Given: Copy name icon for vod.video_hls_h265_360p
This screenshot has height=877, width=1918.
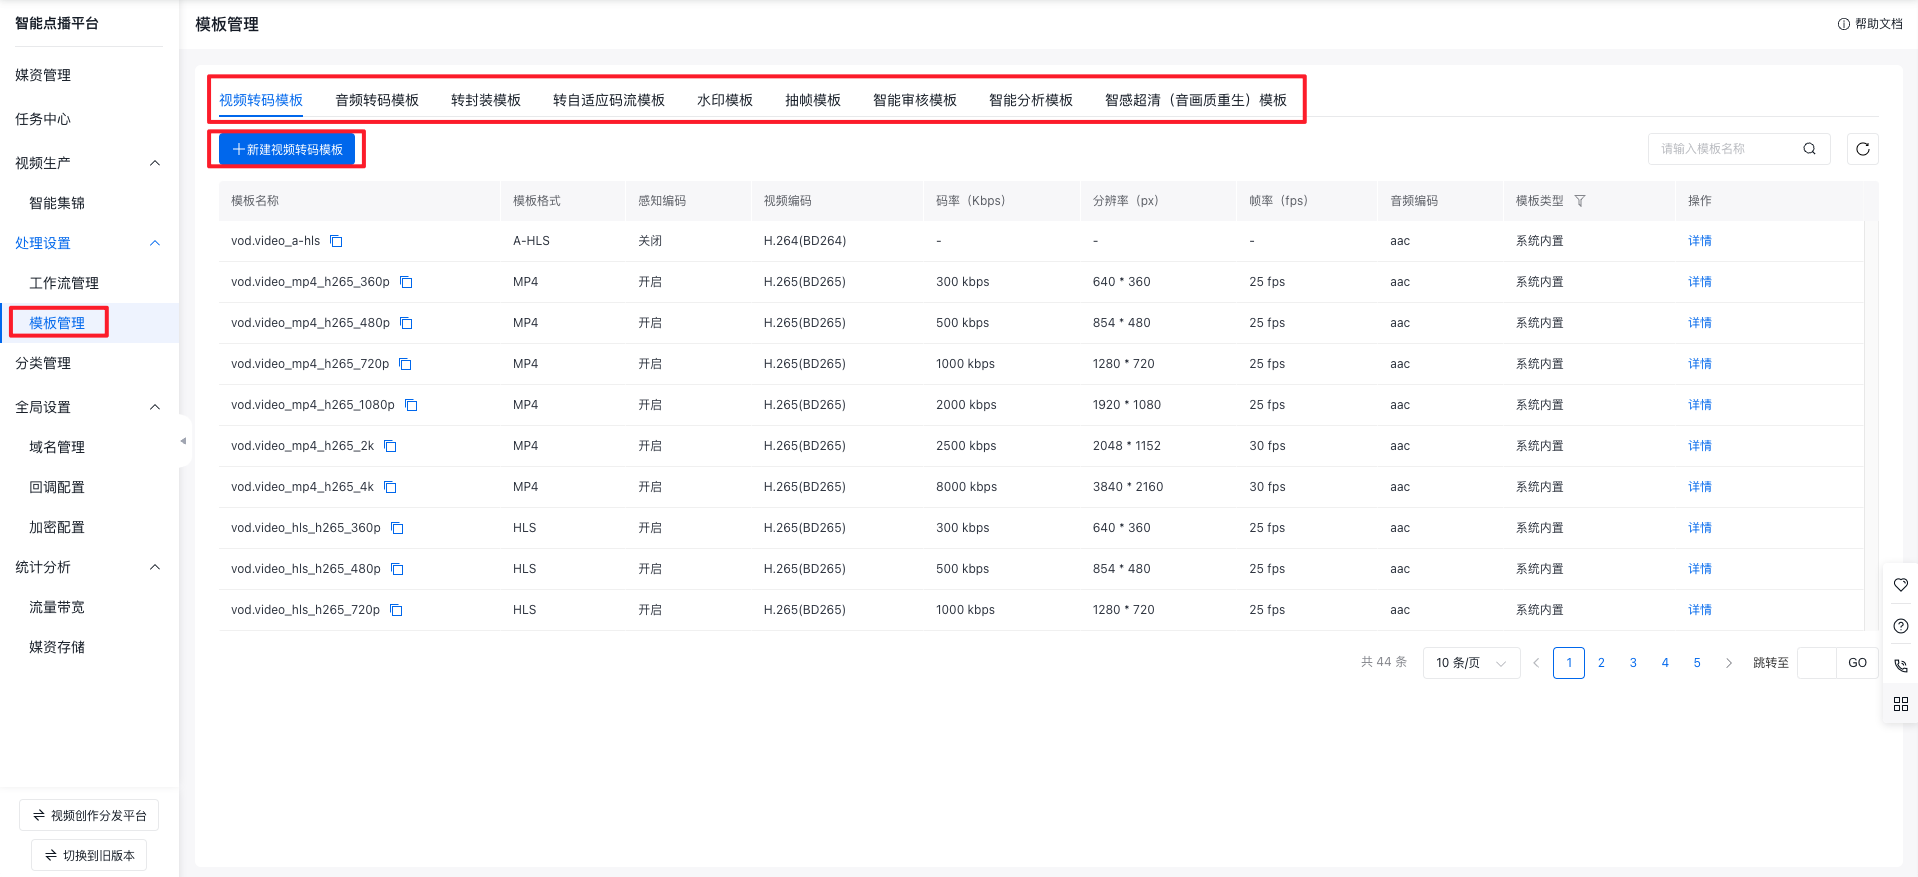Looking at the screenshot, I should (x=397, y=528).
